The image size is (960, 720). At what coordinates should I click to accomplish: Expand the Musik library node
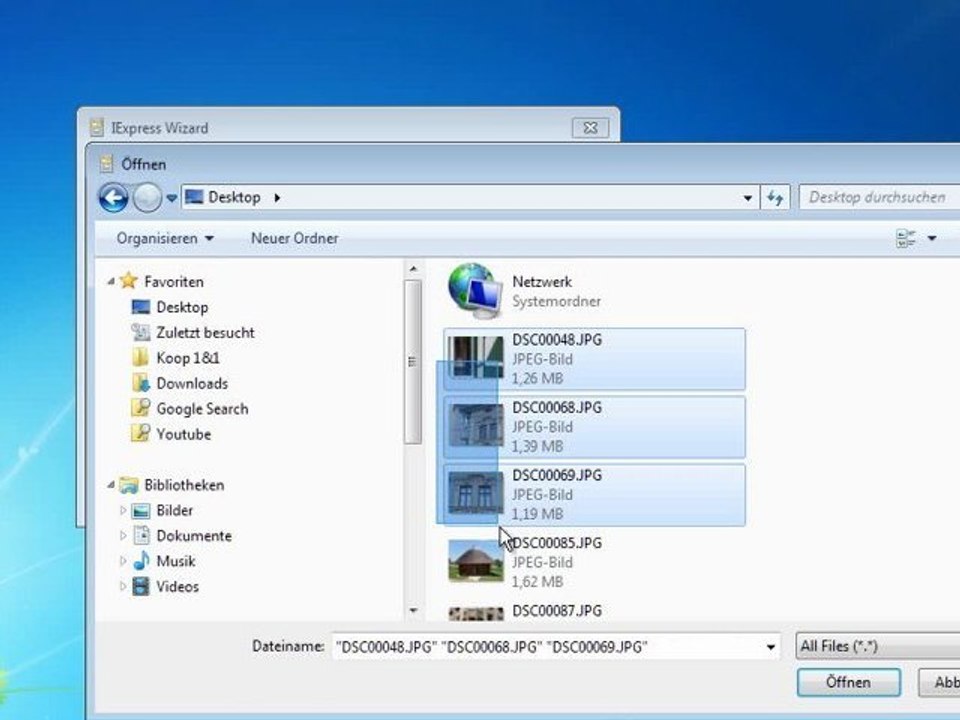tap(122, 561)
